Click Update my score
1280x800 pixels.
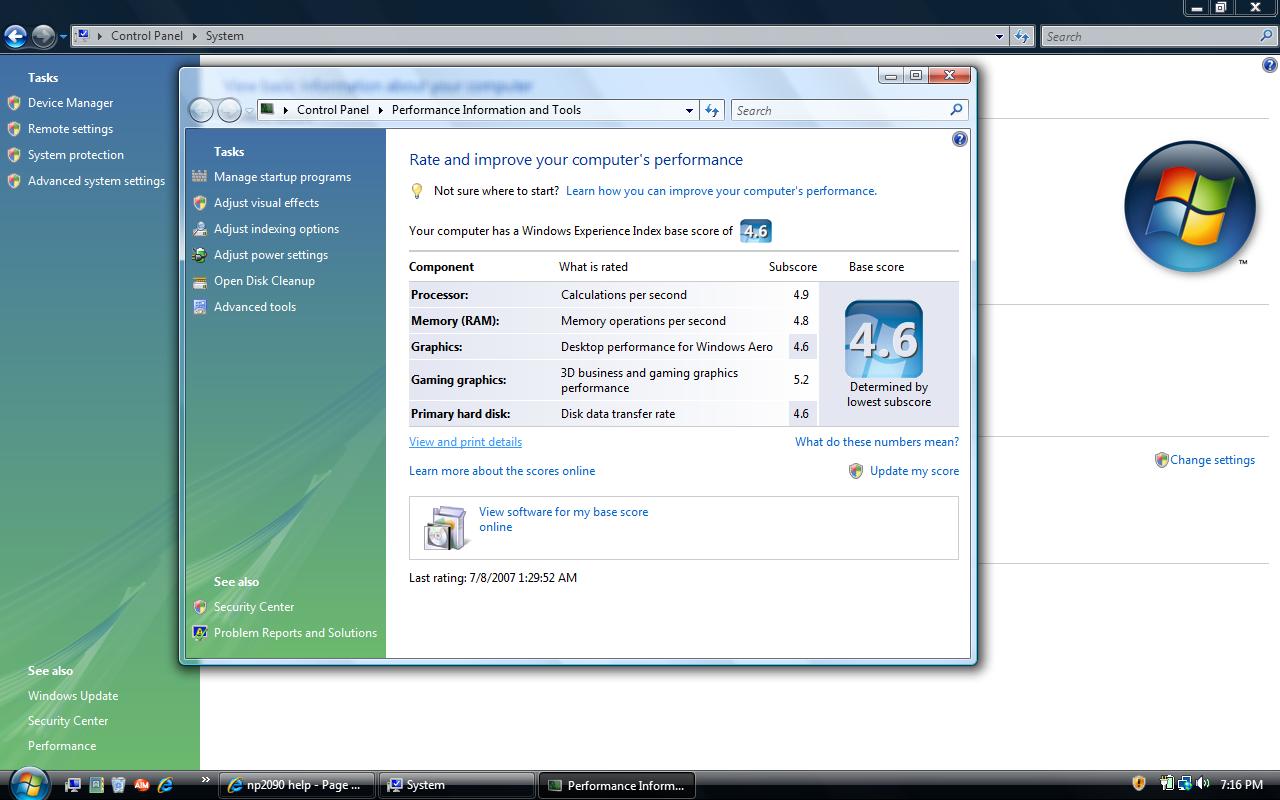(914, 471)
